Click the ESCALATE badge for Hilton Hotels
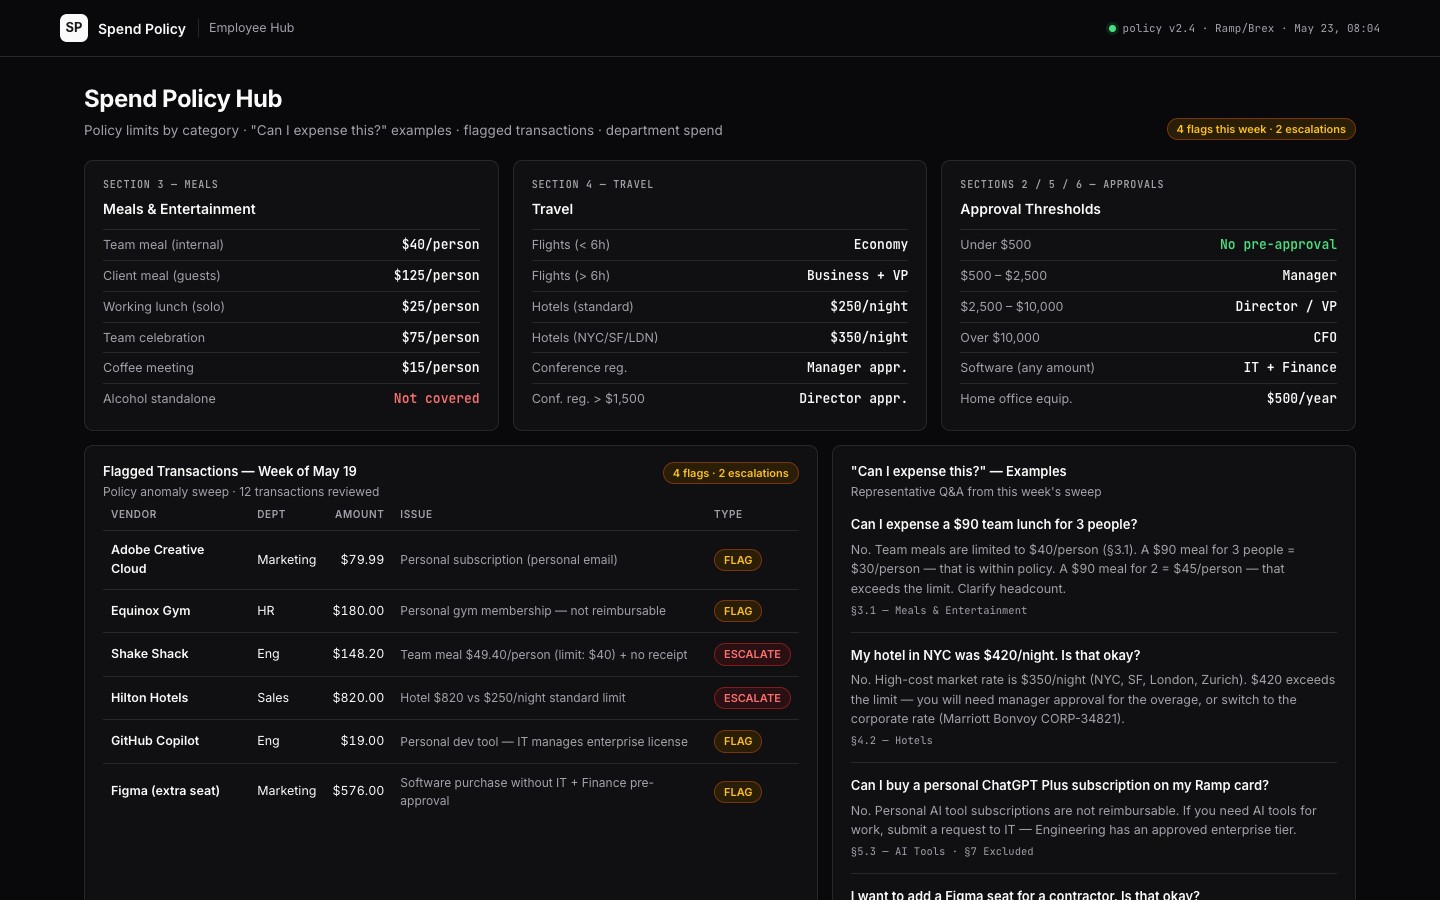 pos(752,698)
